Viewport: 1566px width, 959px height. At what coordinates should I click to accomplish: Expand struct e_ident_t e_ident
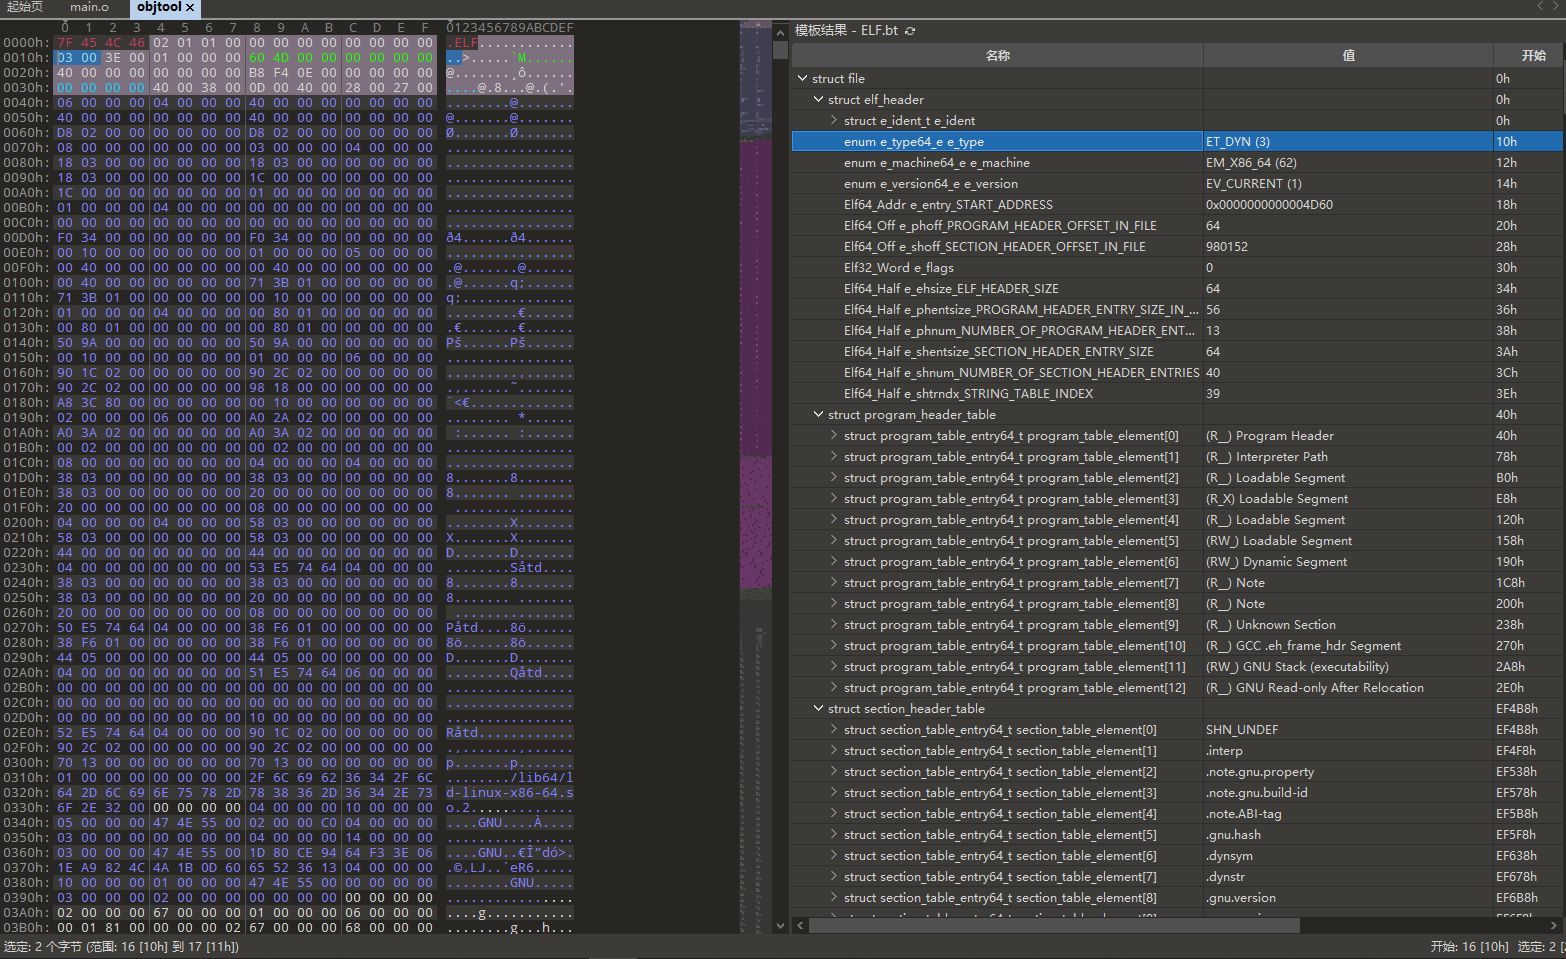click(834, 121)
